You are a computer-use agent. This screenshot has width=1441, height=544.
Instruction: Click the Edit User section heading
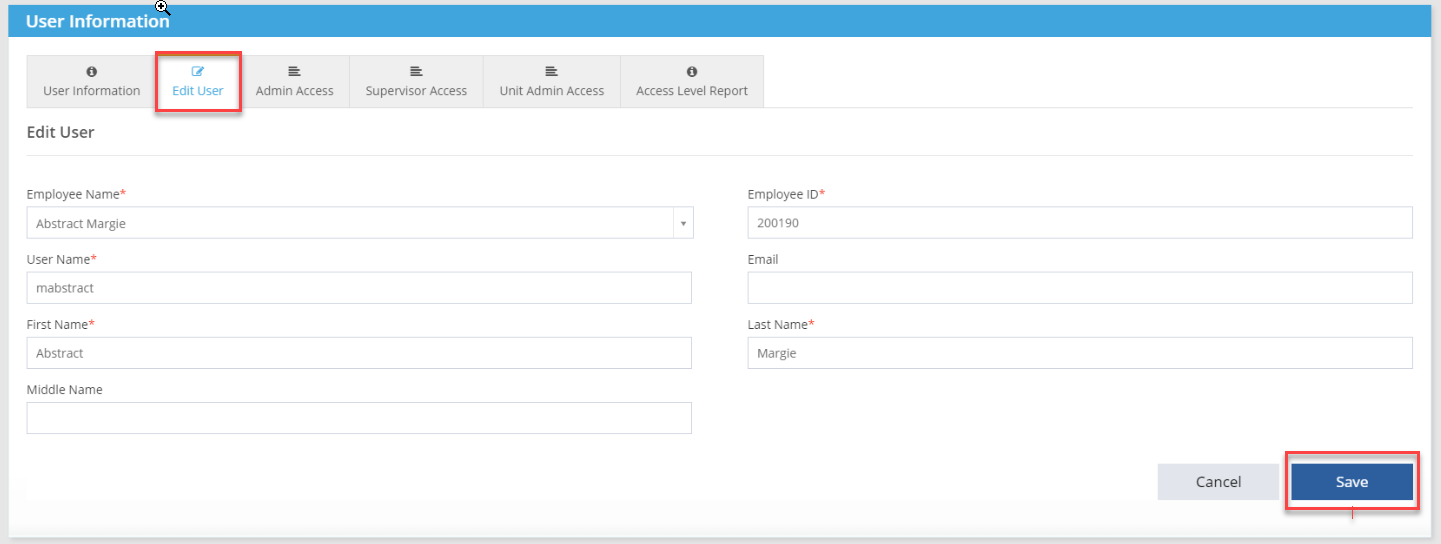[60, 132]
